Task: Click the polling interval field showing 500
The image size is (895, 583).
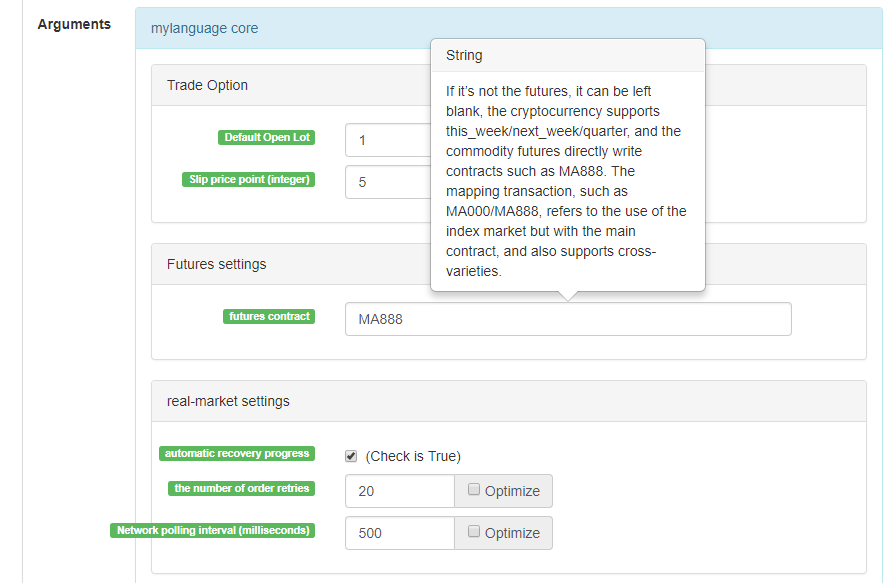Action: tap(399, 533)
